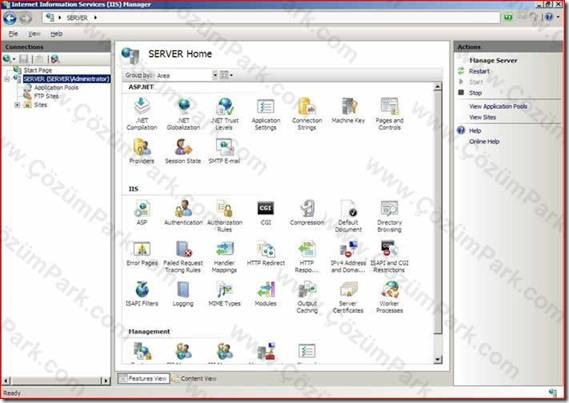Open Handler Mappings feature
The height and width of the screenshot is (403, 569).
225,256
